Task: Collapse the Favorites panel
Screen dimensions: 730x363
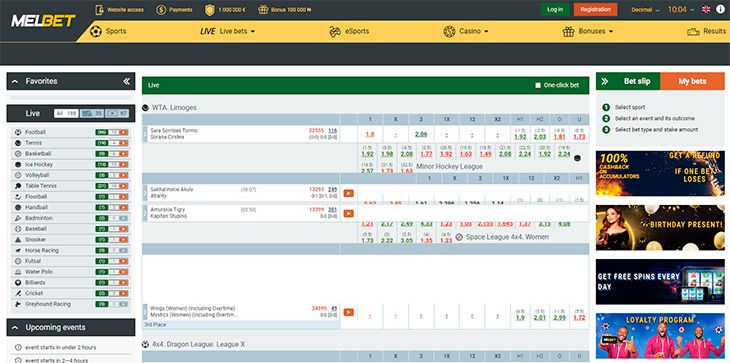Action: coord(15,81)
